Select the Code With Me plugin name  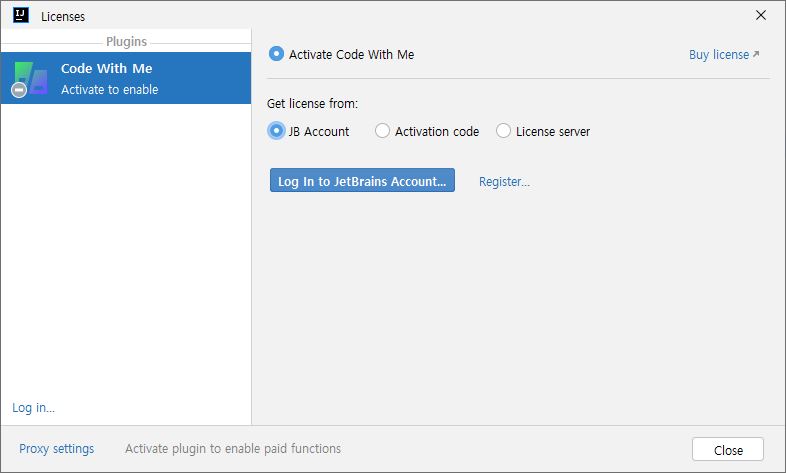click(x=107, y=68)
